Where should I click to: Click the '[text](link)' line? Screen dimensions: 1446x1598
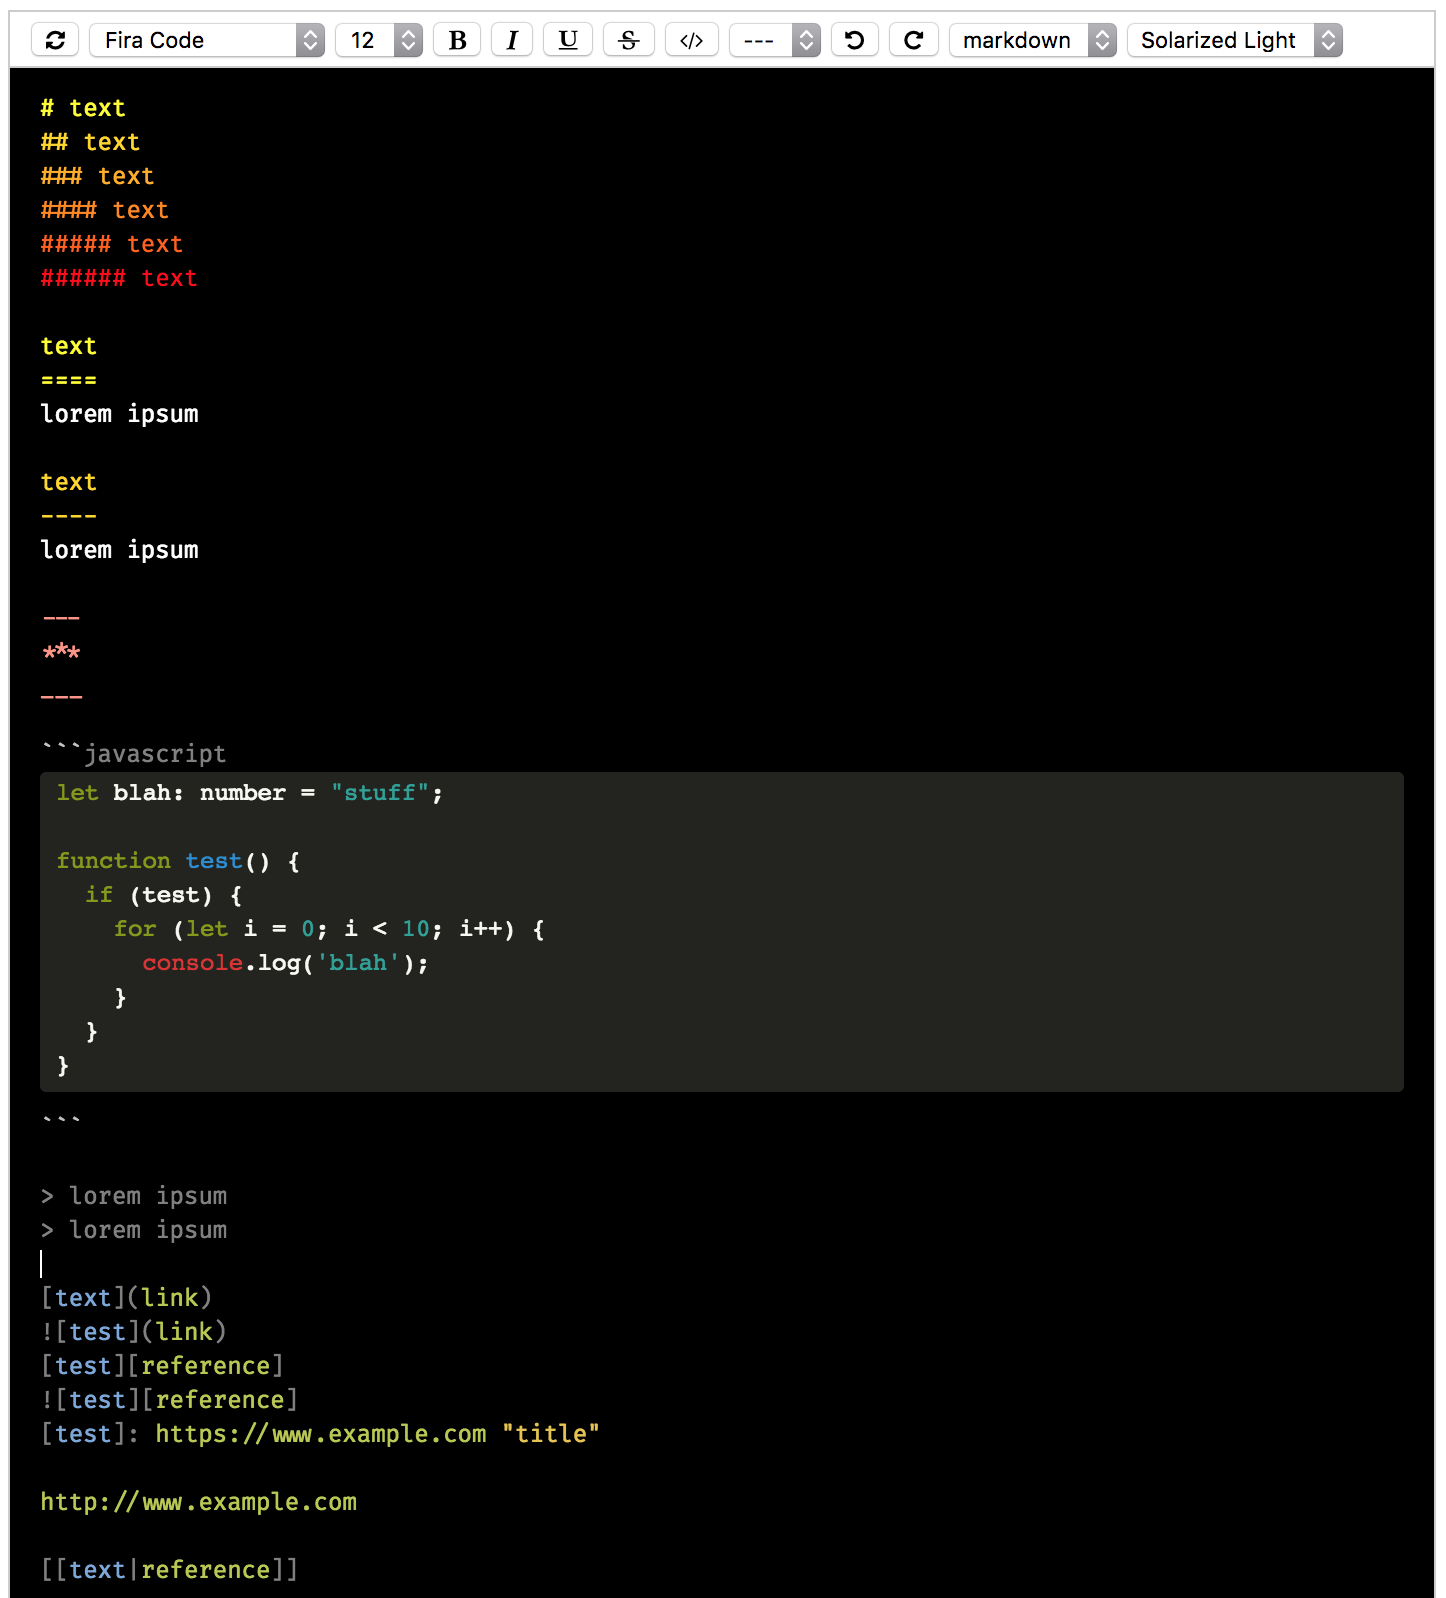point(126,1298)
